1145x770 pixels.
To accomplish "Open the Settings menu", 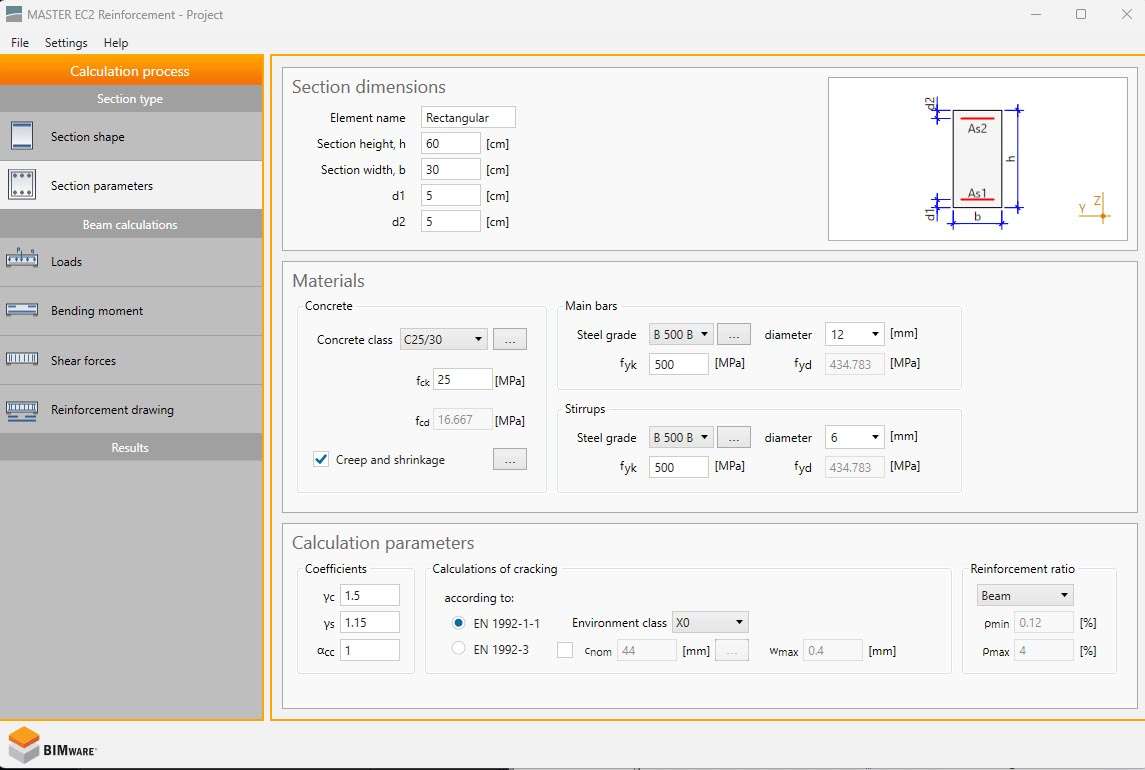I will (66, 43).
